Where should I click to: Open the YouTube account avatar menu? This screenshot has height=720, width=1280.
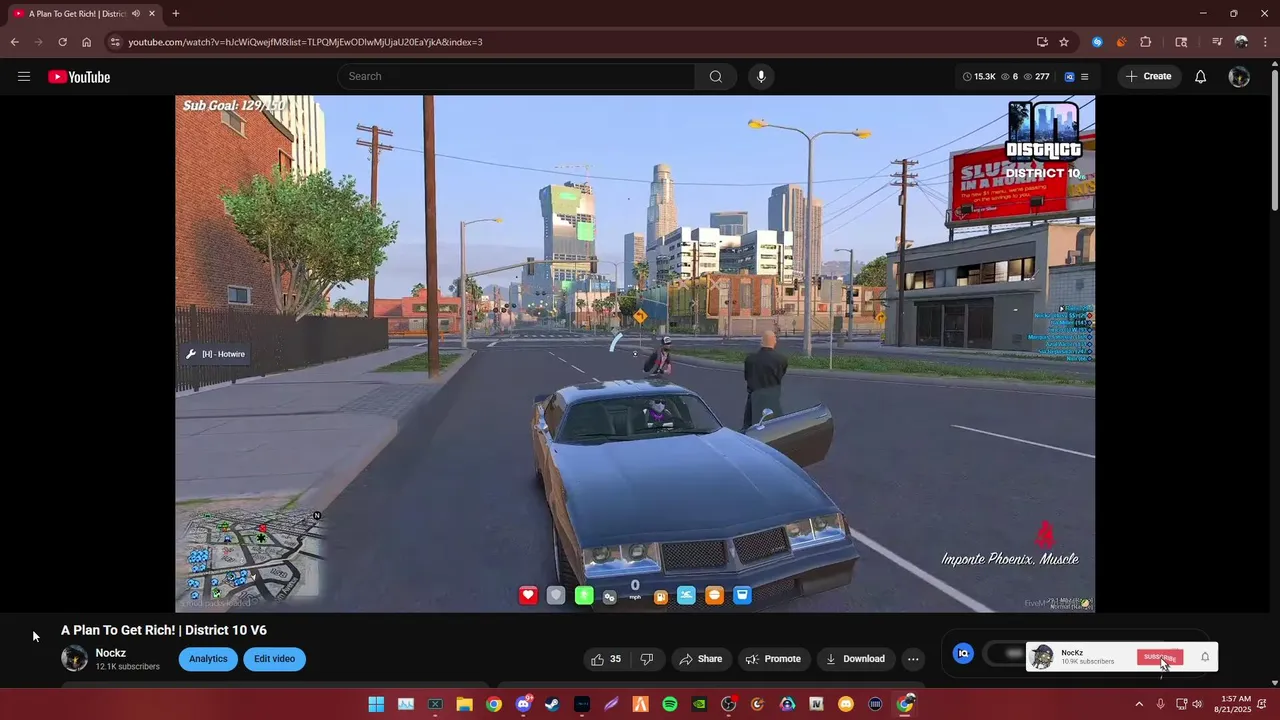(x=1239, y=77)
